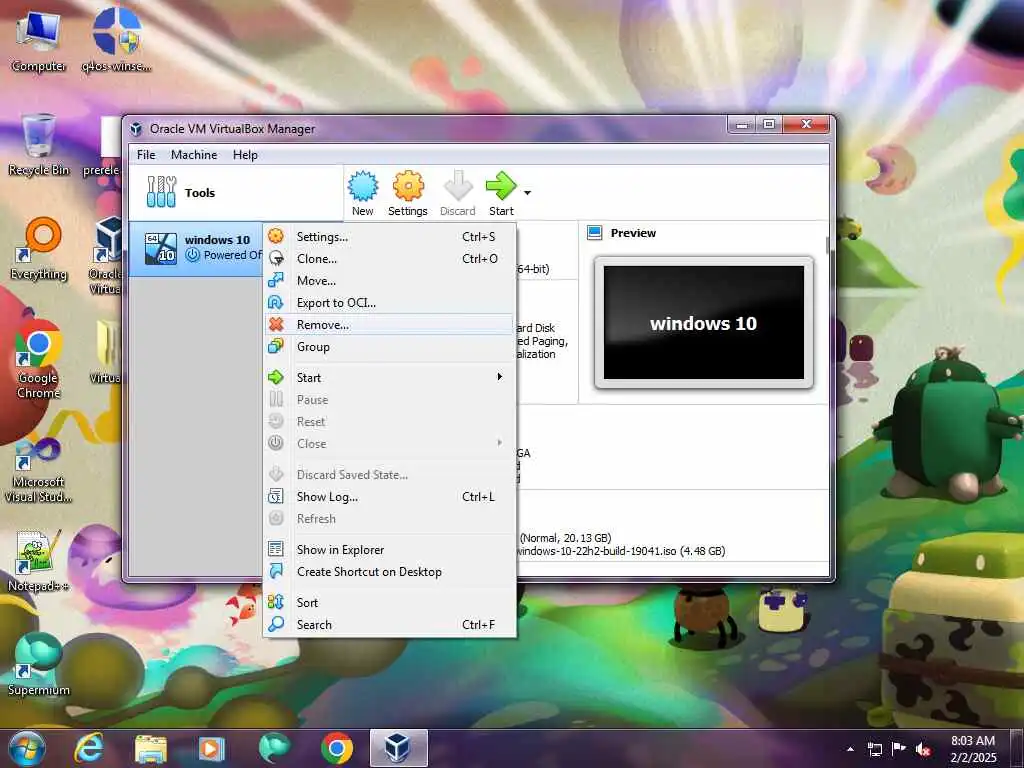The width and height of the screenshot is (1024, 768).
Task: Open the Notepad++ desktop shortcut
Action: [39, 561]
